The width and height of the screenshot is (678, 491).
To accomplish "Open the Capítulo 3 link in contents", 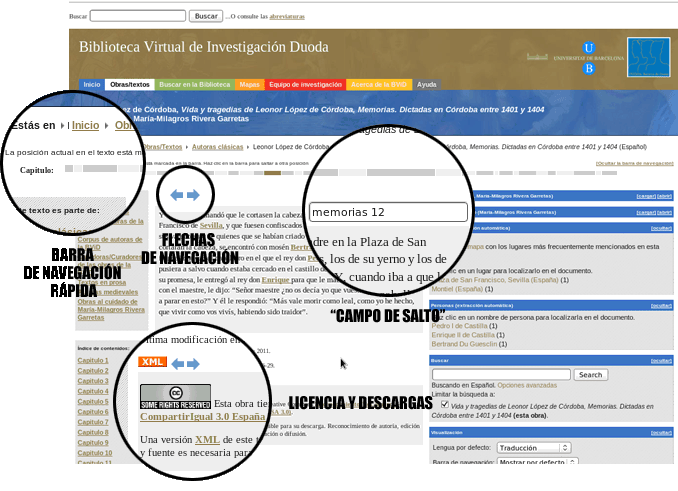I will (93, 381).
